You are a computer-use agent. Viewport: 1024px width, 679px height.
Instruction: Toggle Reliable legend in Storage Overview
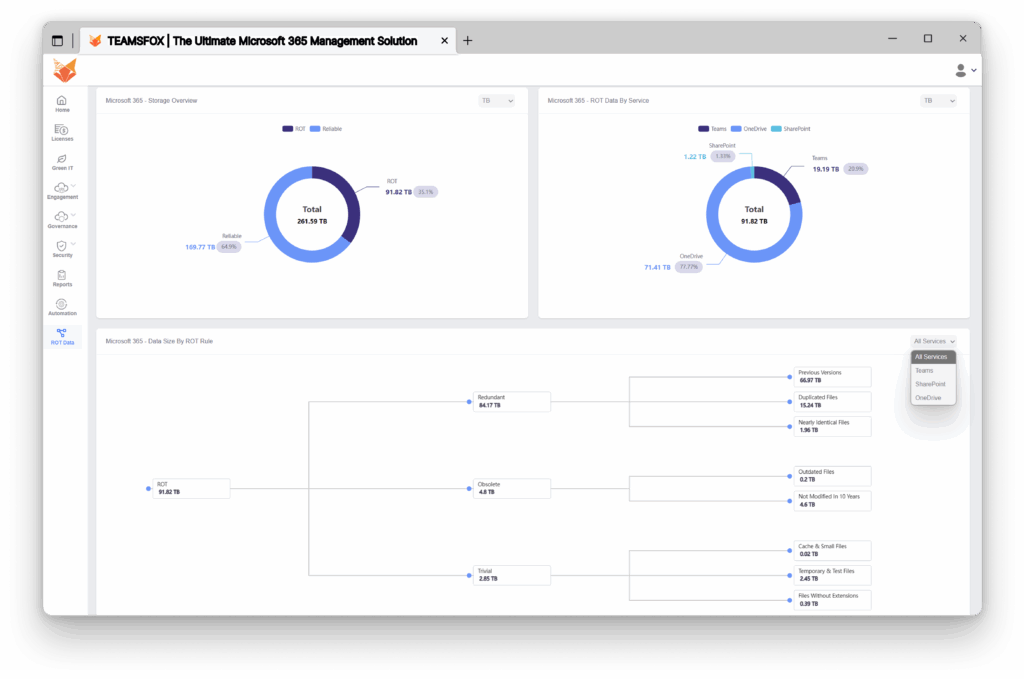coord(326,129)
